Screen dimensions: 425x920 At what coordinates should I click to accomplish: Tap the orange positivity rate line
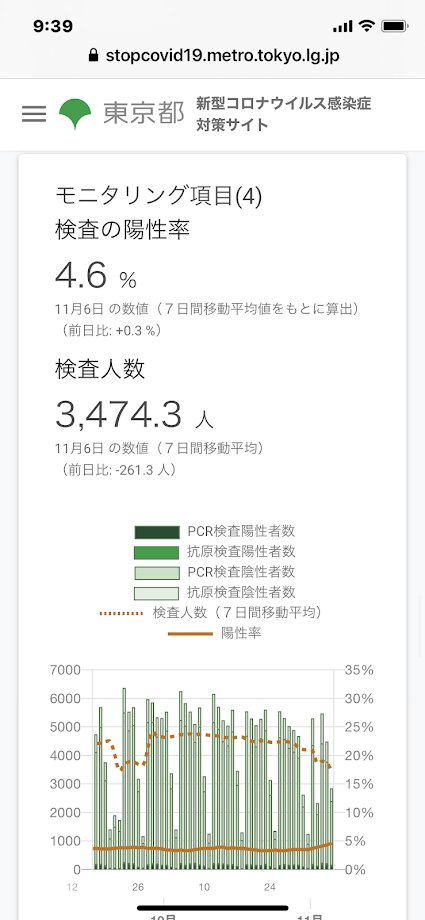point(212,848)
